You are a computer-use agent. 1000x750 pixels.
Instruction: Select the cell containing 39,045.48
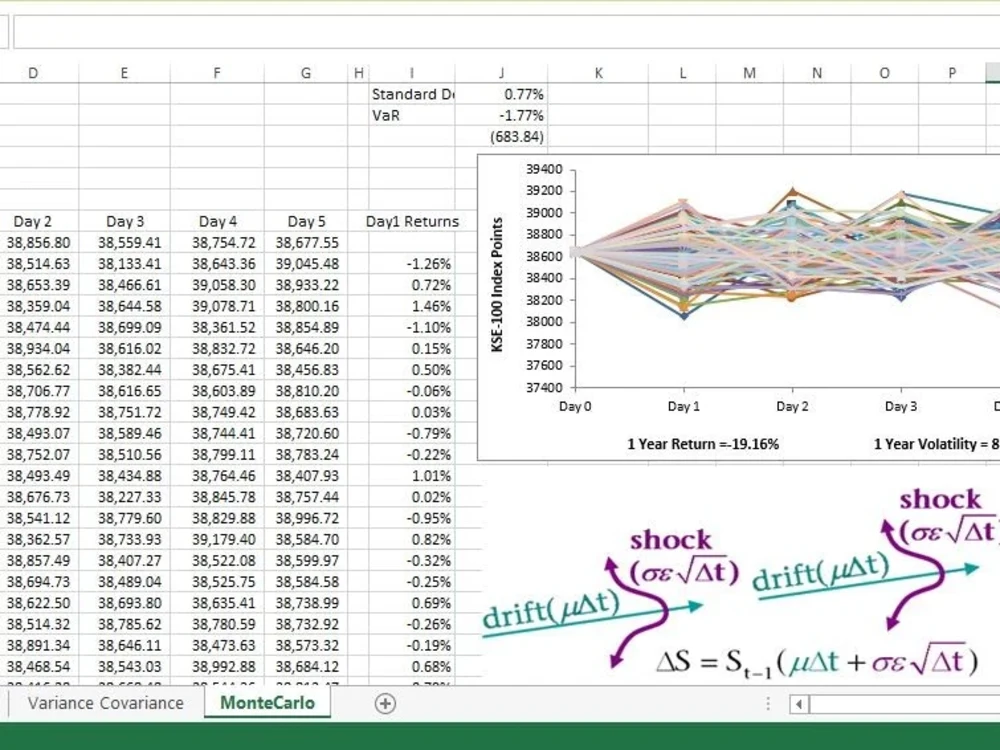coord(306,264)
